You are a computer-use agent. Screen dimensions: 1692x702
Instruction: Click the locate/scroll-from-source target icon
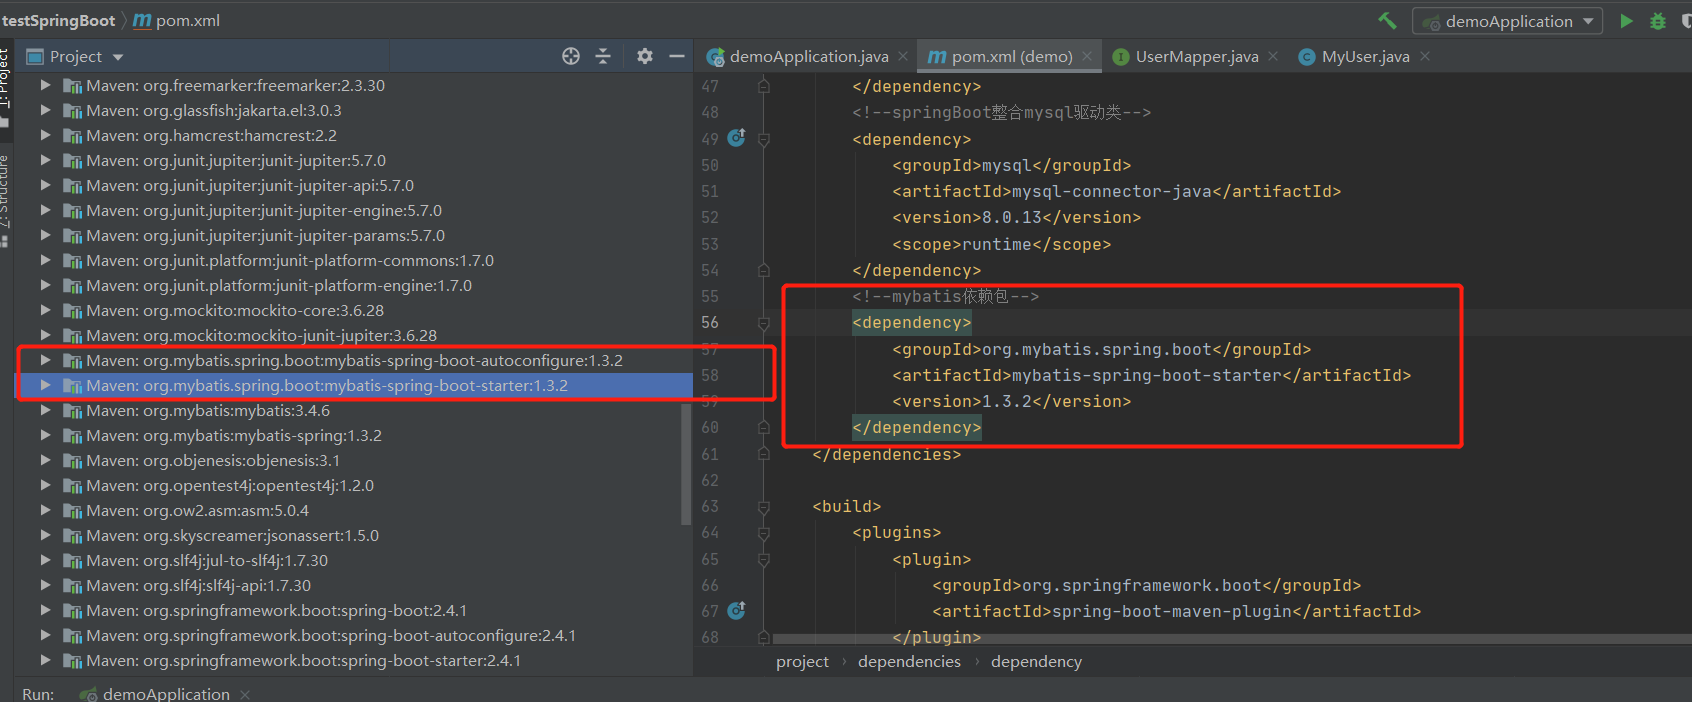[571, 56]
